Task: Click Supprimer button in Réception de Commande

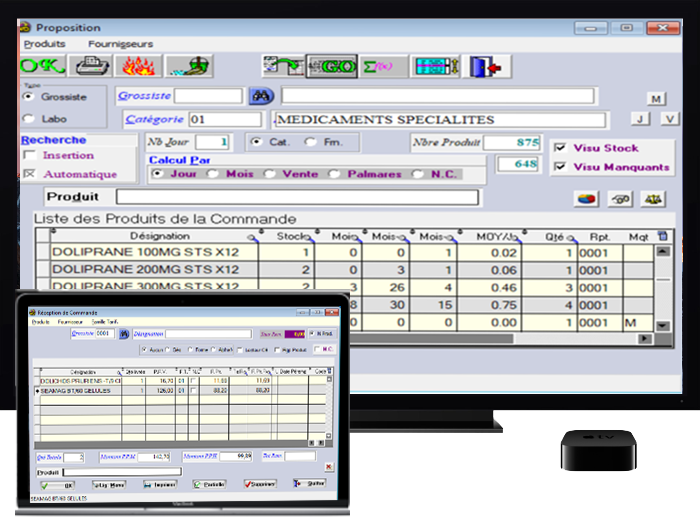Action: coord(260,484)
